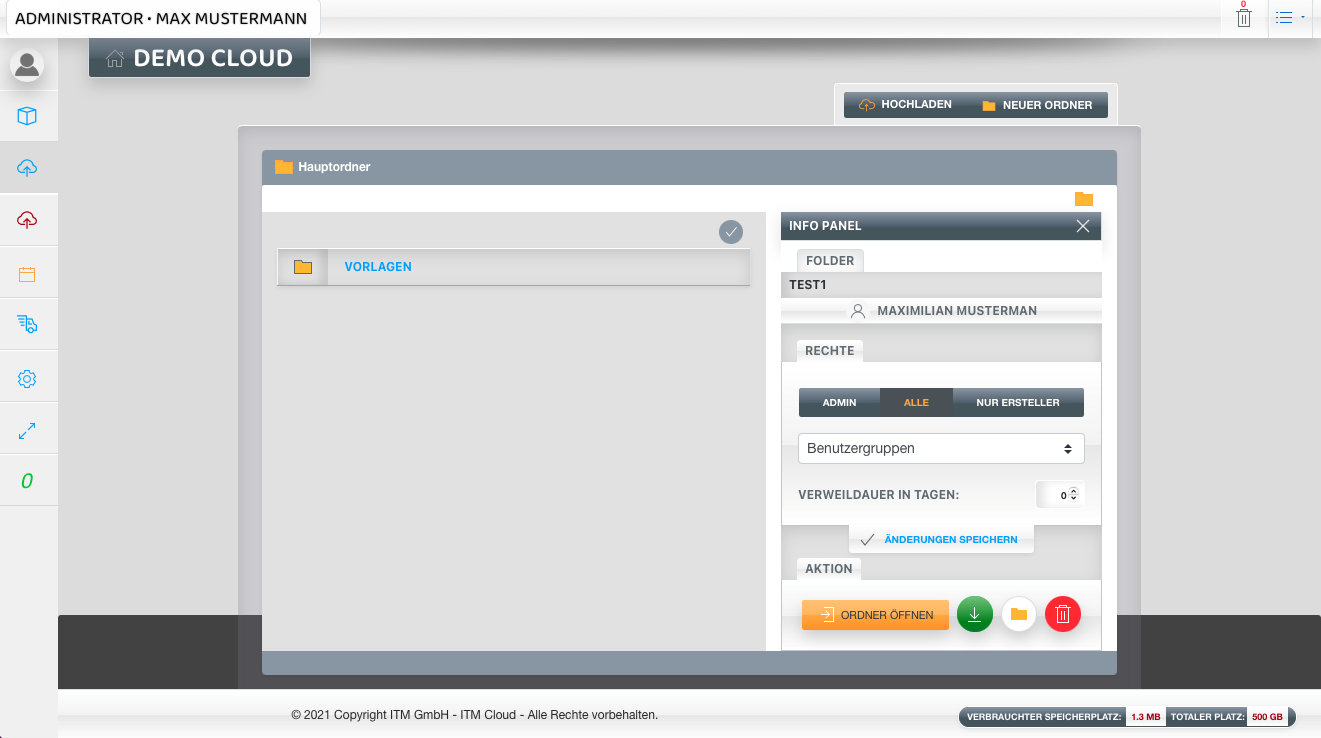Adjust Verweildauer in Tagen number stepper

(x=1073, y=494)
